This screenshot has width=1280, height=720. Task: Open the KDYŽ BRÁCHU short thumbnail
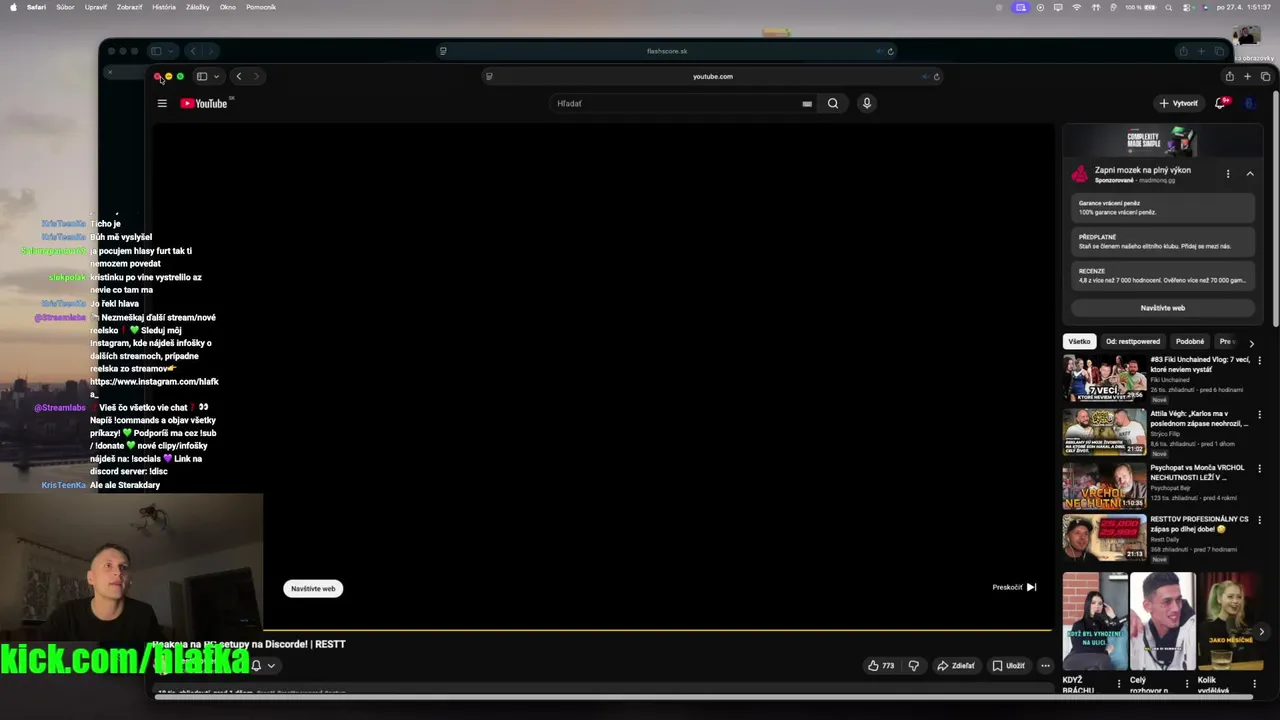(1095, 621)
